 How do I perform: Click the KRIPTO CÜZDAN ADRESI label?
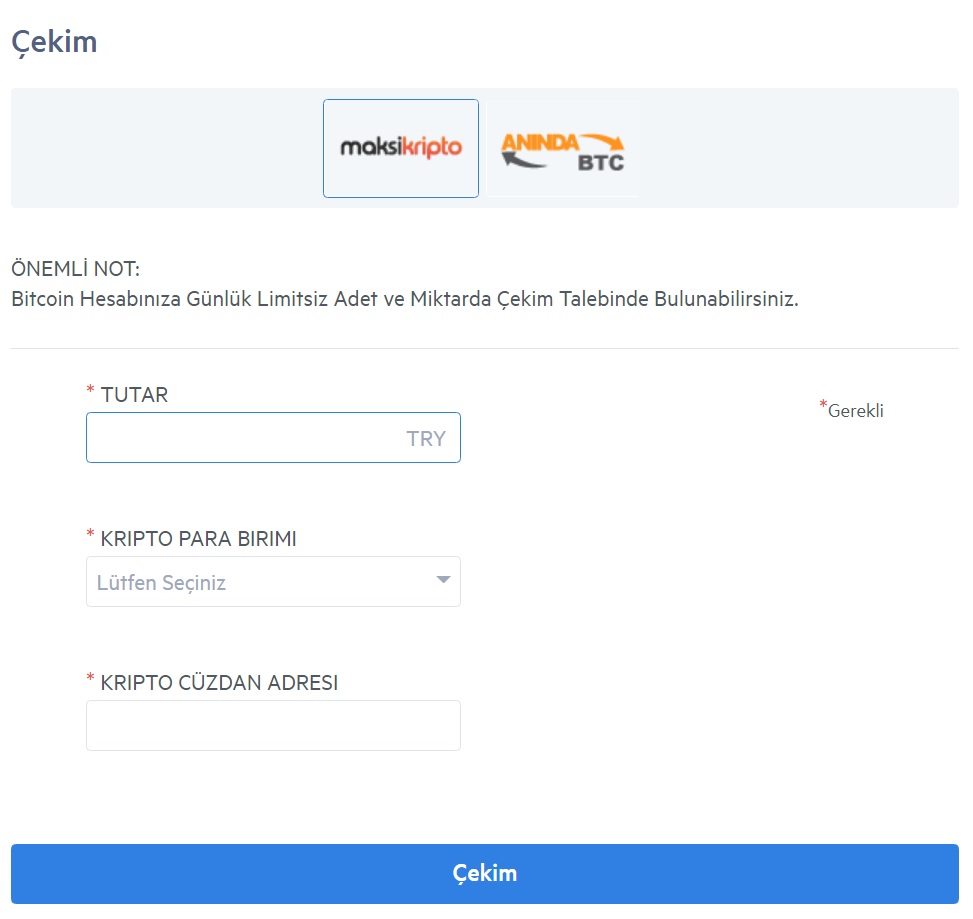pyautogui.click(x=219, y=683)
